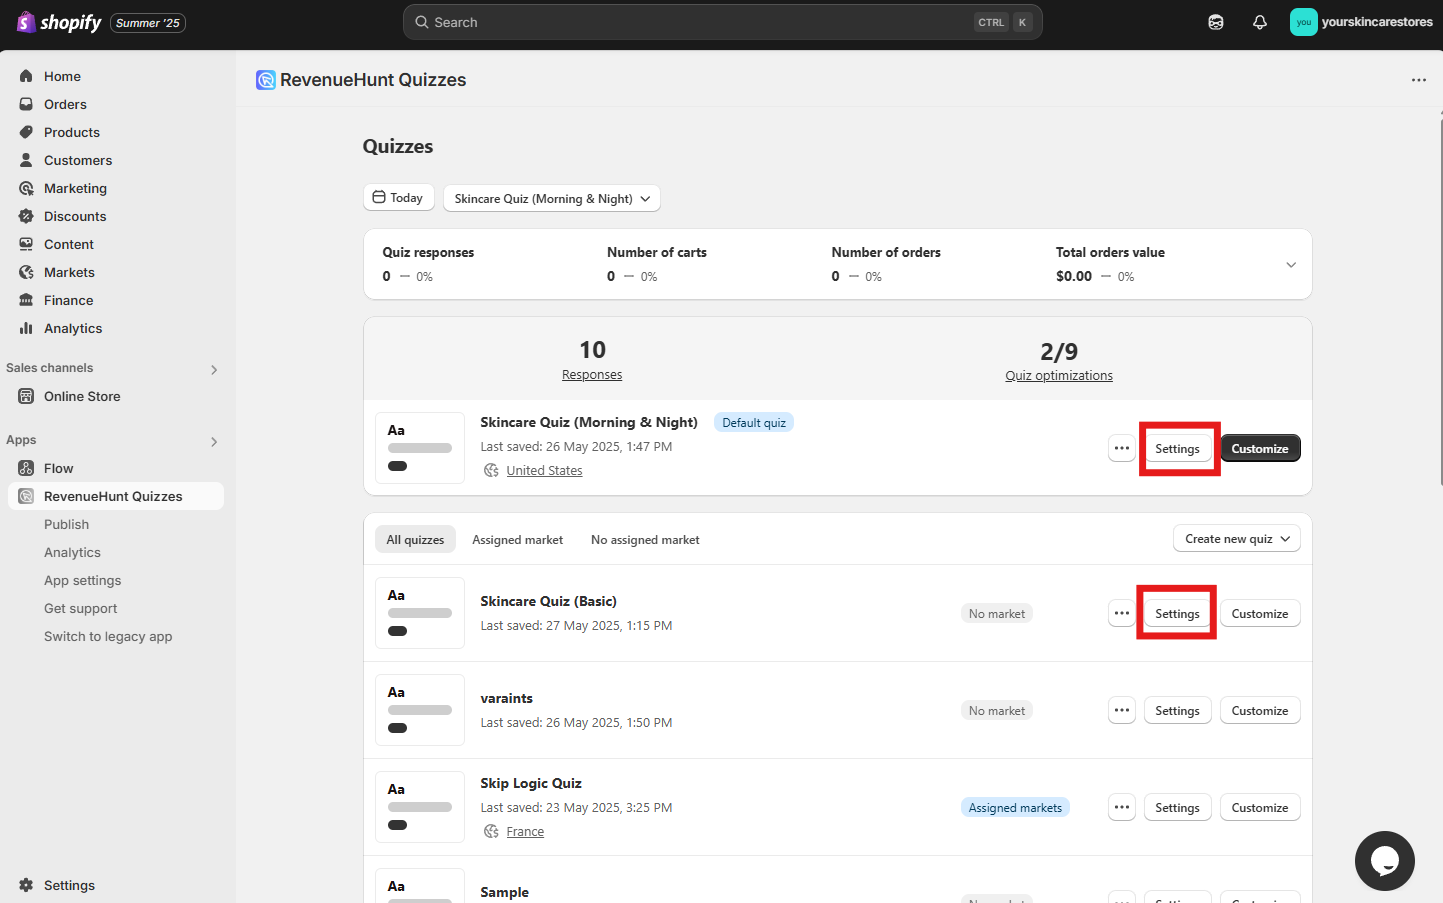Click the Summer '25 edition badge
Image resolution: width=1443 pixels, height=903 pixels.
148,23
